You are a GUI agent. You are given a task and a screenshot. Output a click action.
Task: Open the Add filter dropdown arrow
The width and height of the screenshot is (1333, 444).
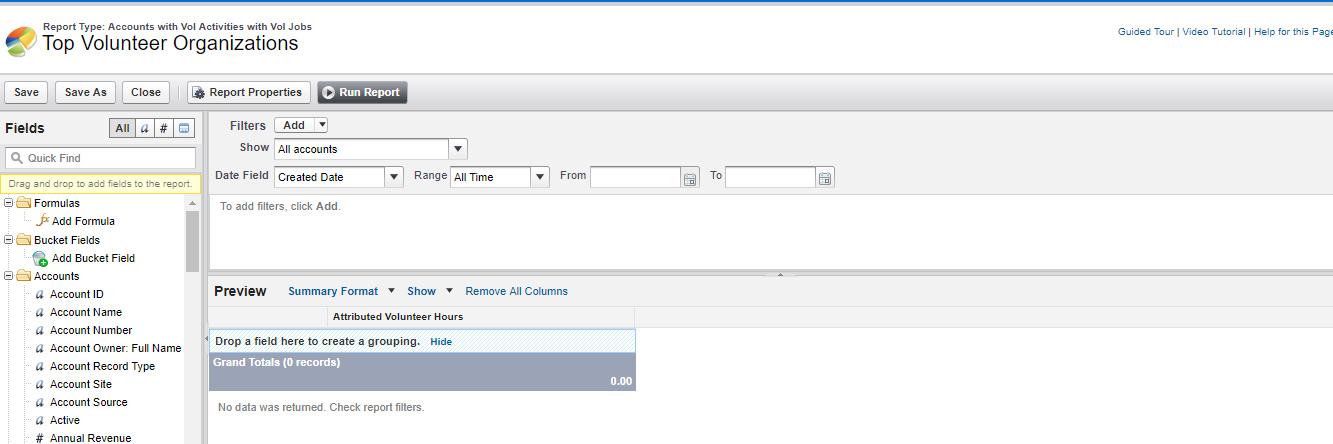click(321, 125)
